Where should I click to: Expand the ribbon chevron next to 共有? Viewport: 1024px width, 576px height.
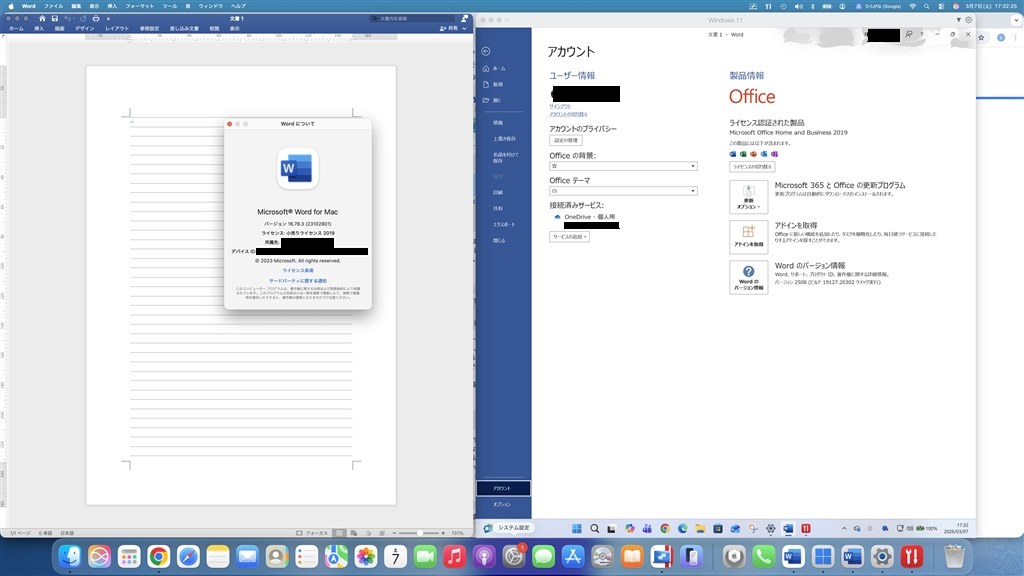464,29
